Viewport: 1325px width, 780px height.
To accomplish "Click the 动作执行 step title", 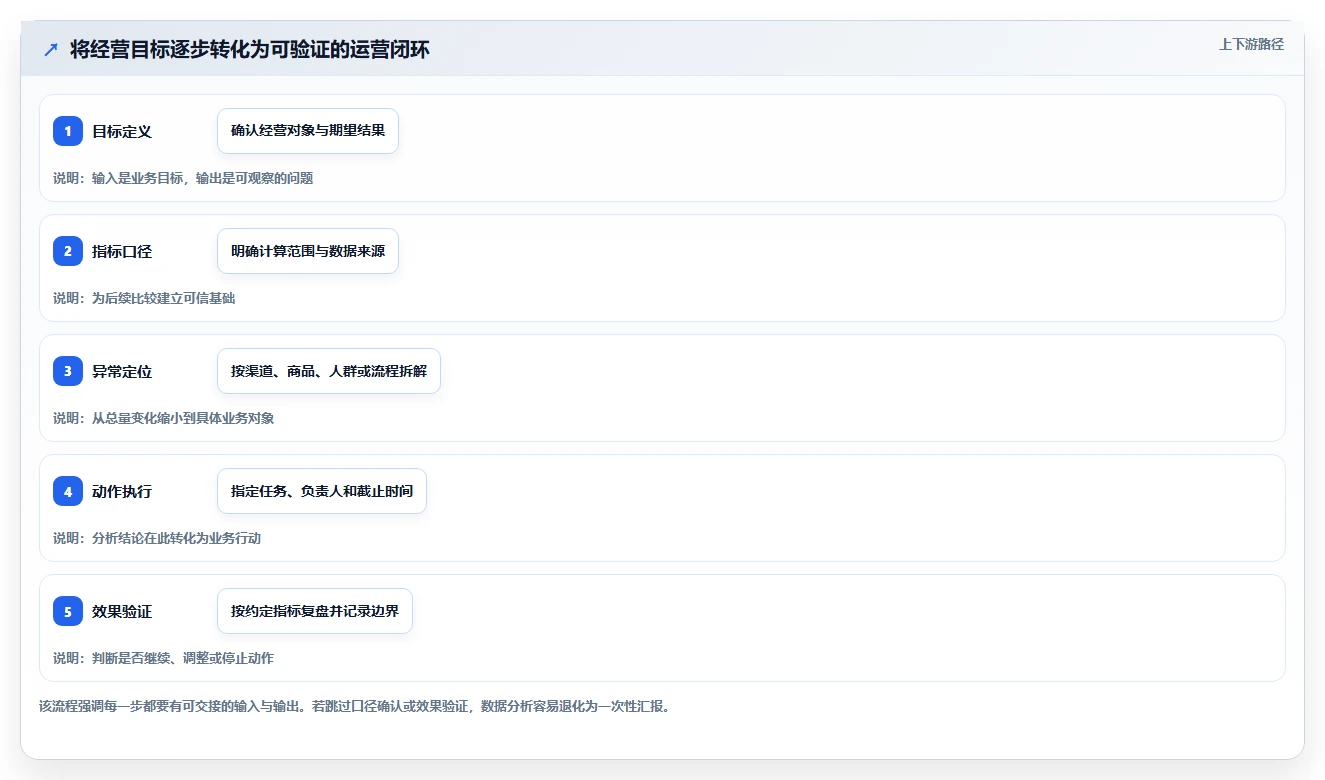I will click(122, 491).
